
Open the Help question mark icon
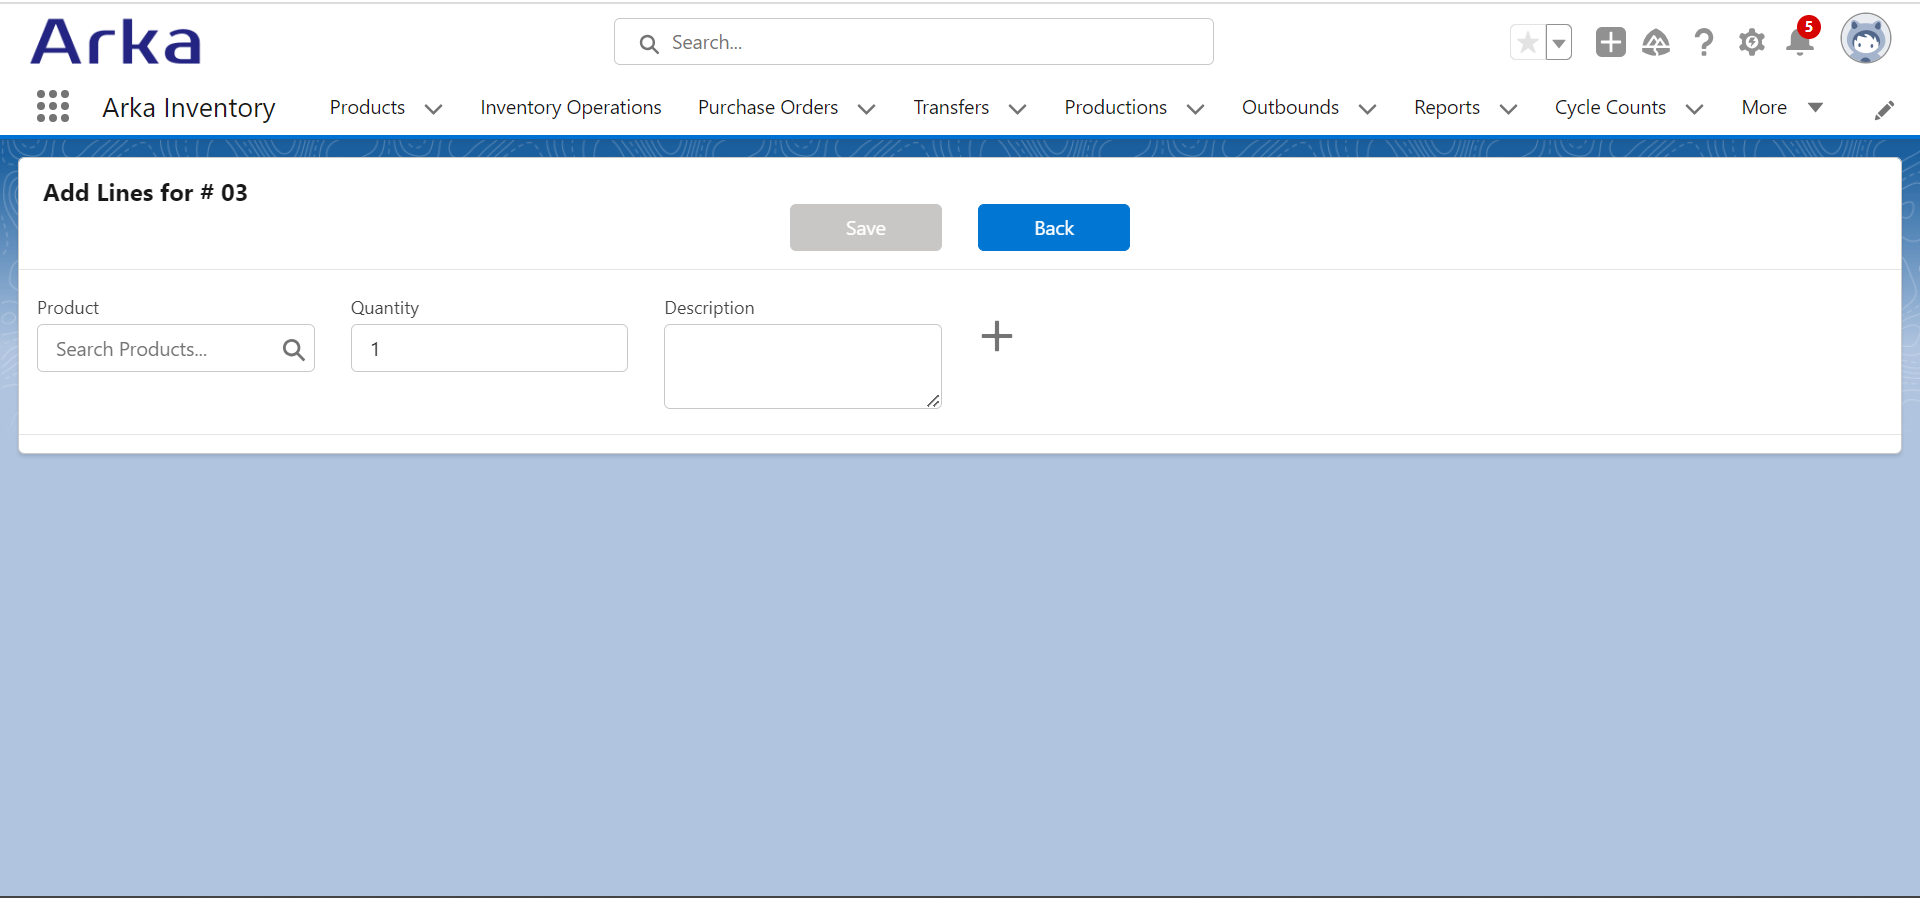pos(1704,42)
